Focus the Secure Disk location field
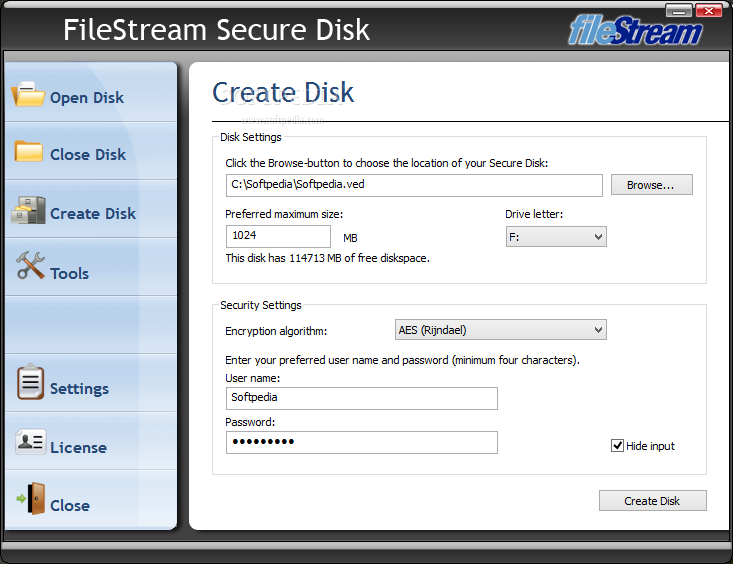 point(414,185)
